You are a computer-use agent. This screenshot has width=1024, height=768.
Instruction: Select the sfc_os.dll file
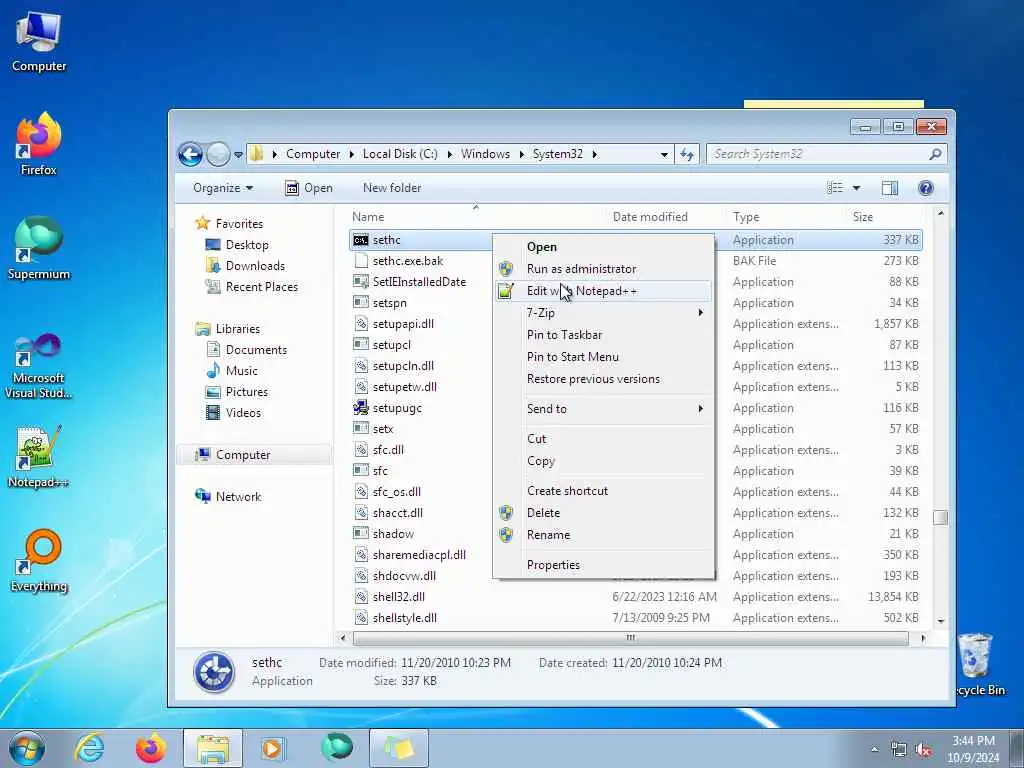click(x=396, y=492)
